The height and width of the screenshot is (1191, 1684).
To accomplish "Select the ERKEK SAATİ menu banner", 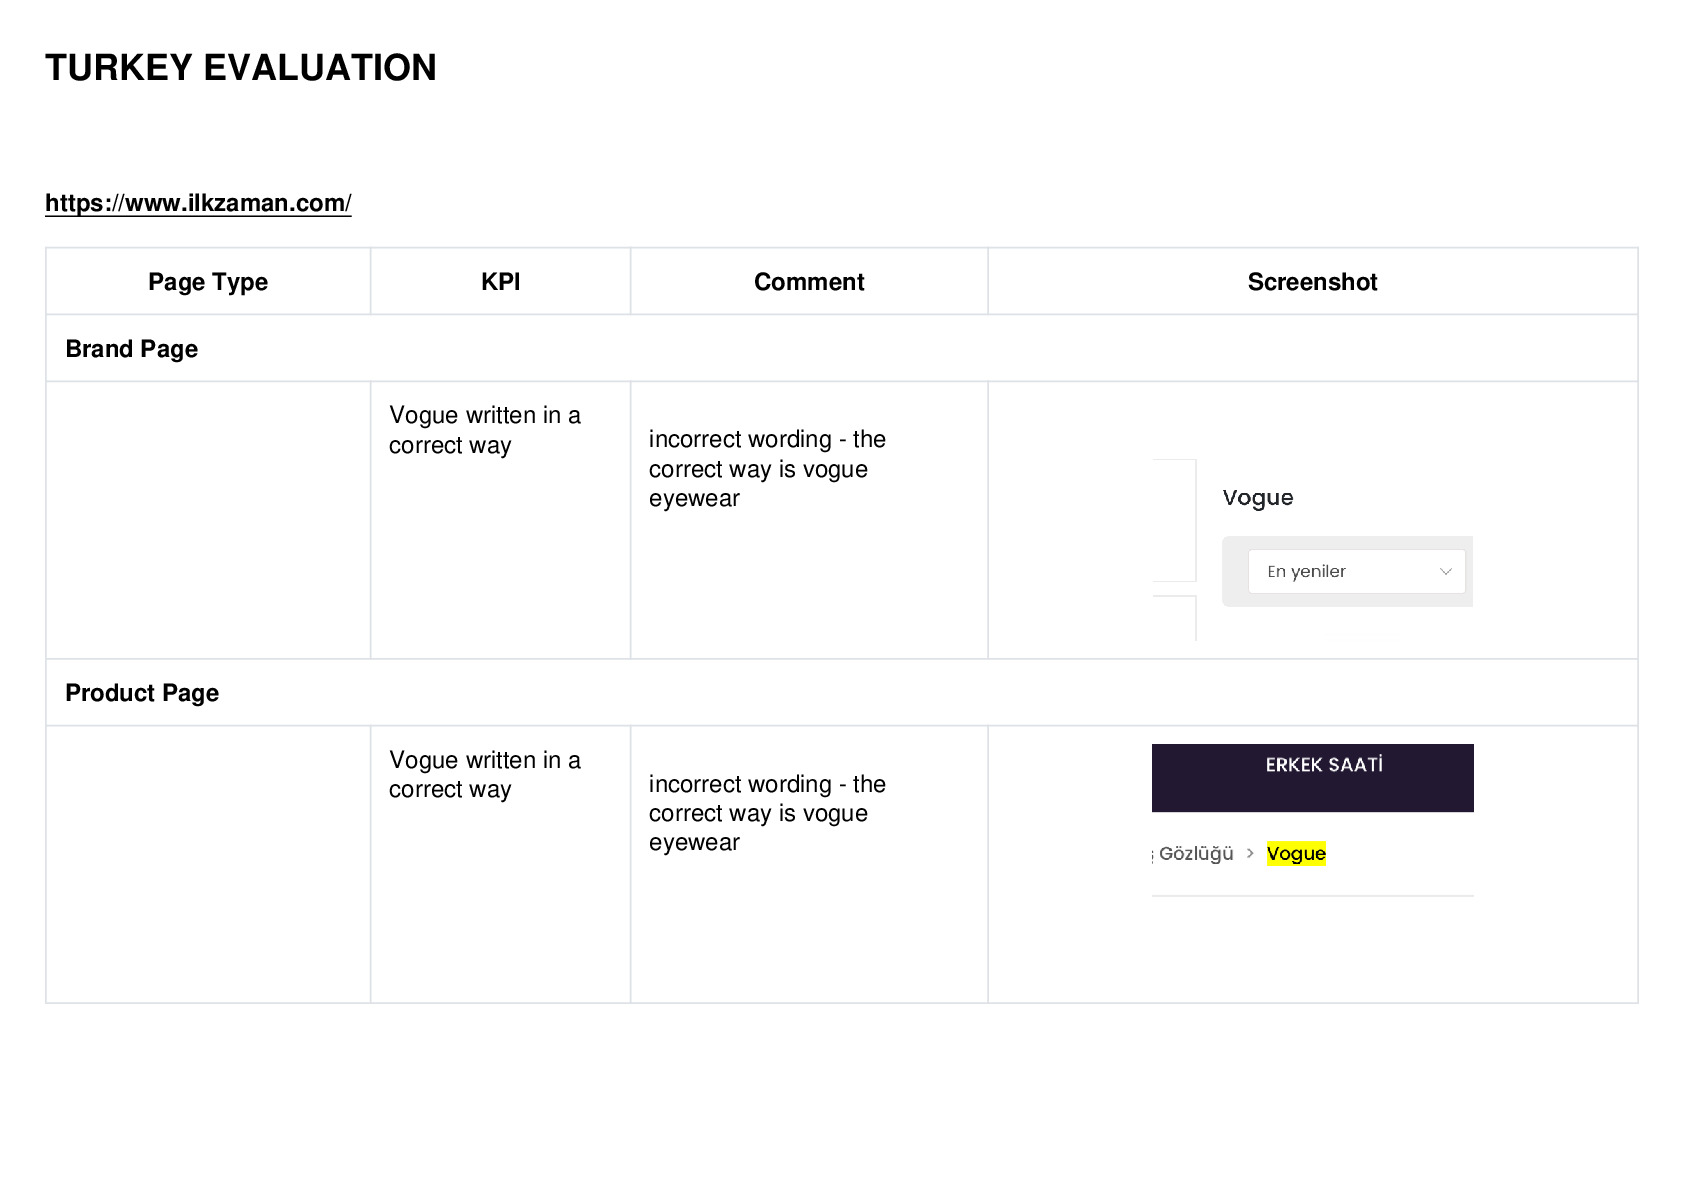I will click(1312, 778).
